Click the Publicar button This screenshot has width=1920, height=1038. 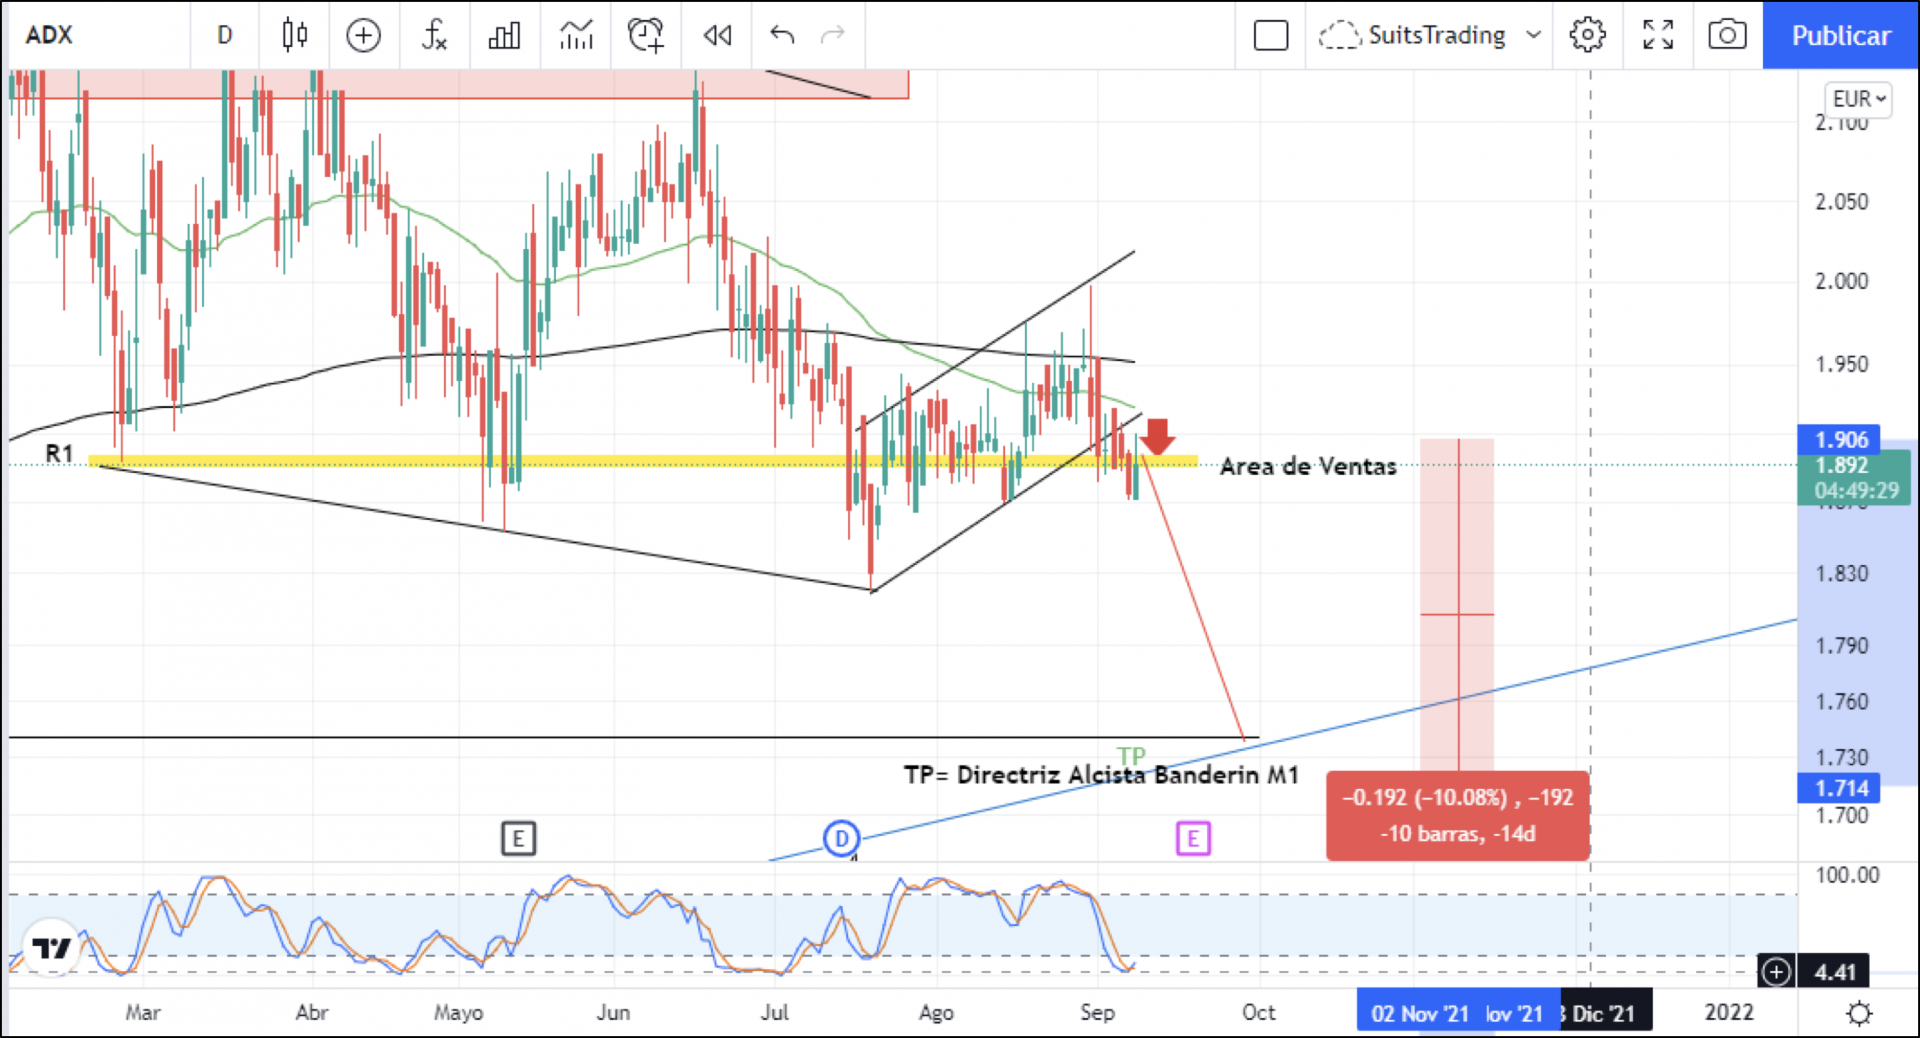pyautogui.click(x=1840, y=35)
